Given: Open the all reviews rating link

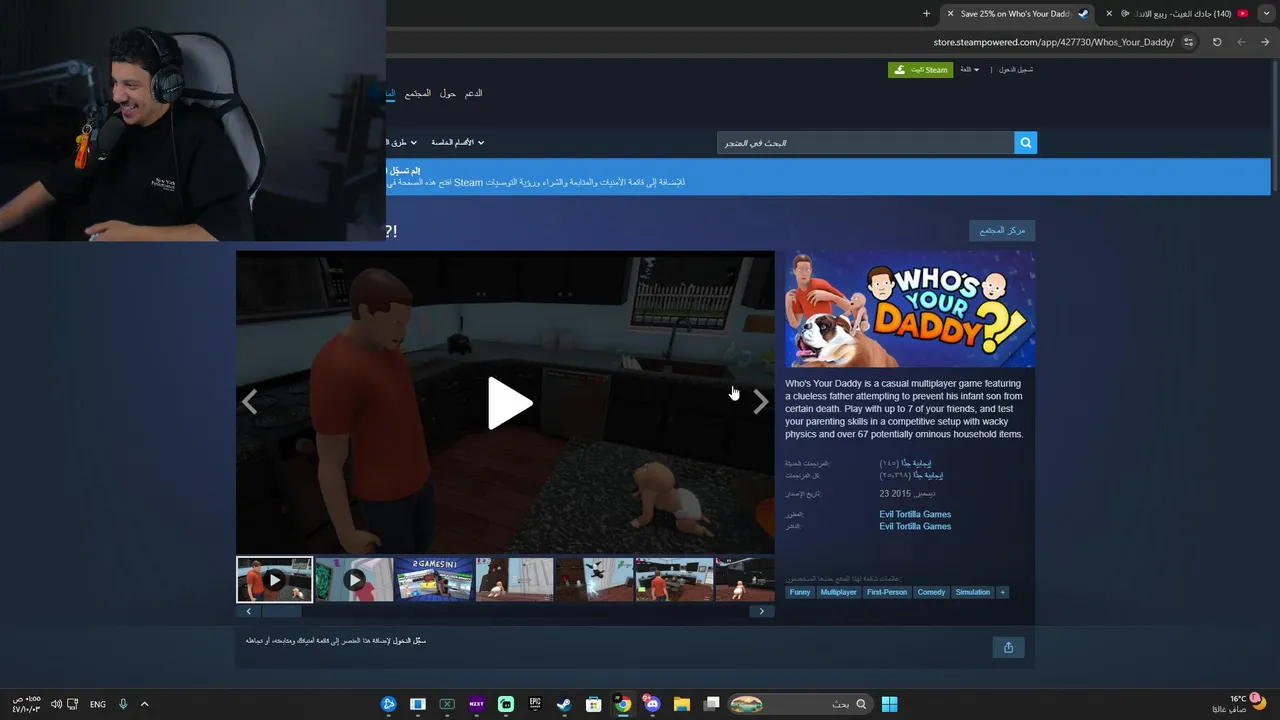Looking at the screenshot, I should tap(911, 475).
